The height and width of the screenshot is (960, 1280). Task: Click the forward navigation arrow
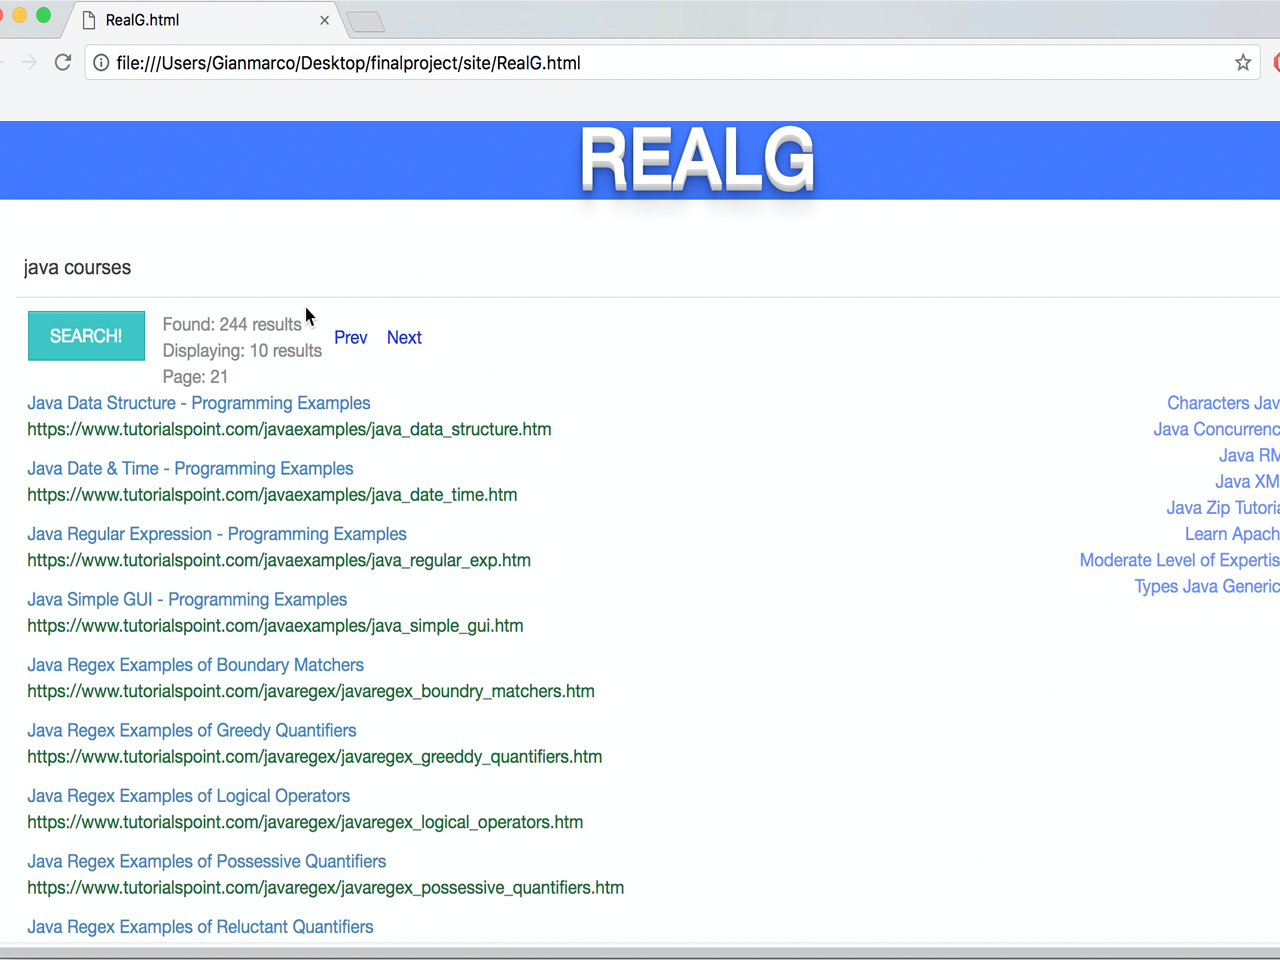(29, 63)
